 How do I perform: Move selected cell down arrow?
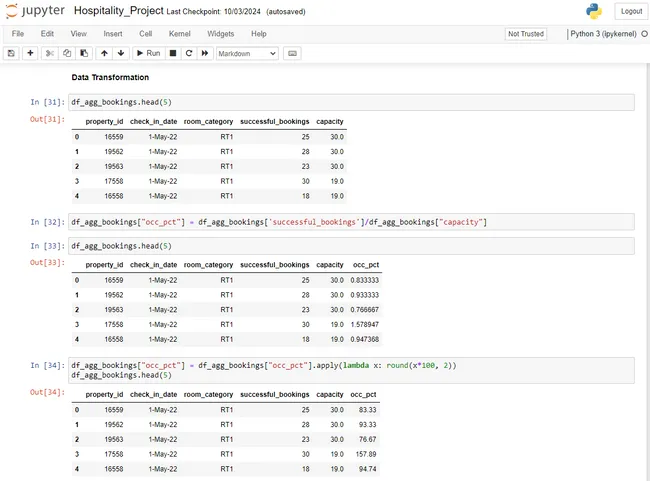[121, 53]
